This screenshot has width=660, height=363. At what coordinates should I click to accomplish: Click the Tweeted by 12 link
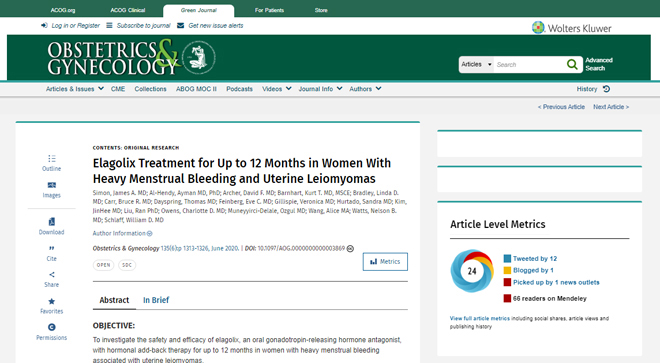535,259
